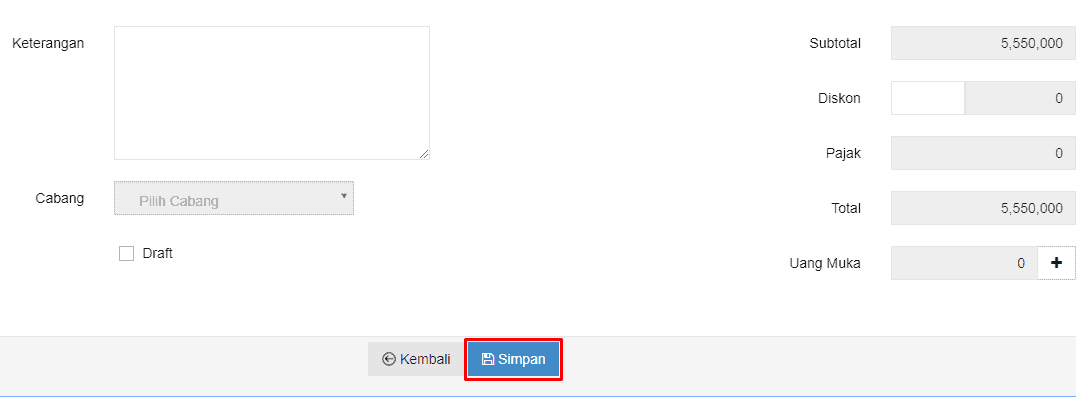Image resolution: width=1076 pixels, height=397 pixels.
Task: Click the plus icon beside Uang Muka
Action: coord(1056,263)
